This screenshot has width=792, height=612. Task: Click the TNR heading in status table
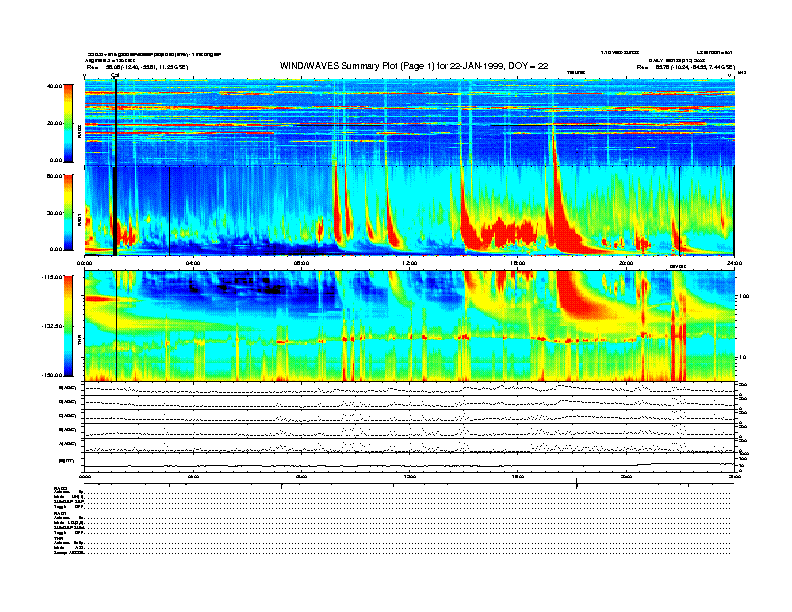click(57, 538)
